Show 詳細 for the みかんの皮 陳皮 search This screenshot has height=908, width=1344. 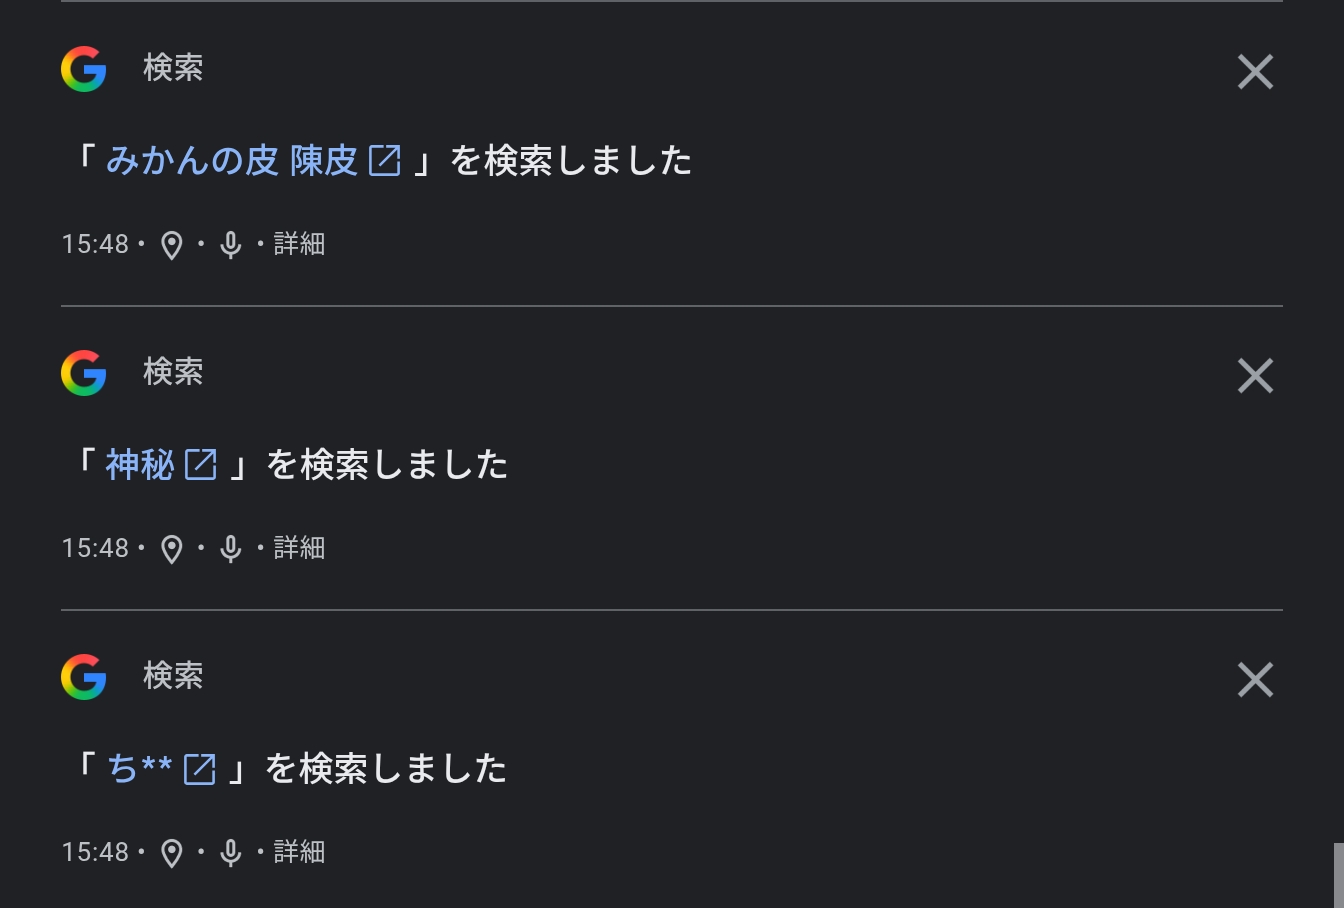[x=299, y=244]
